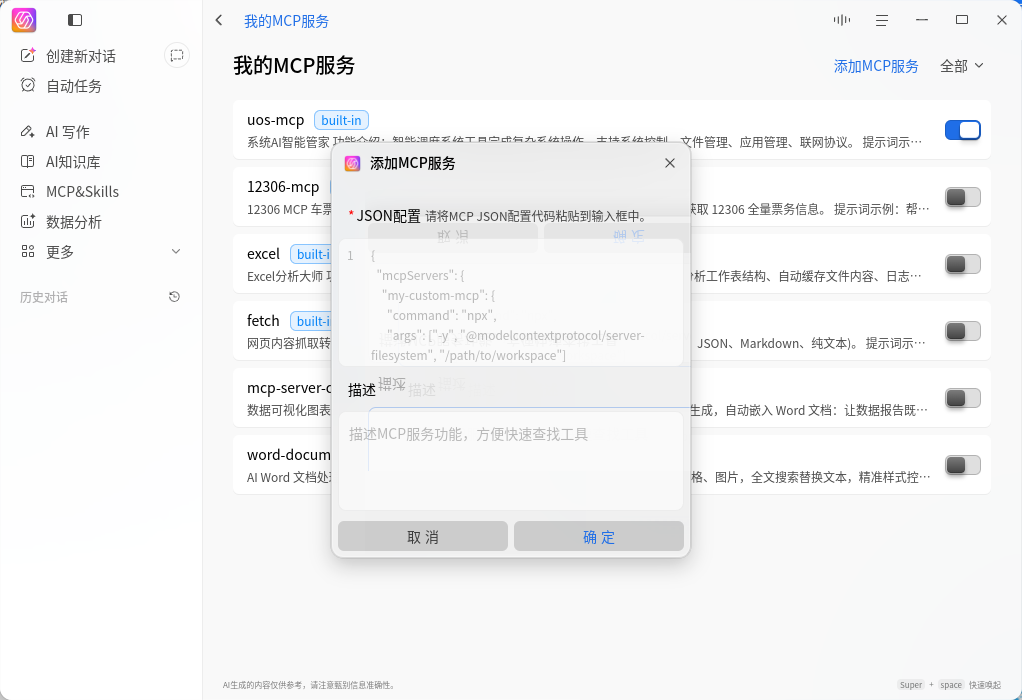Screen dimensions: 1022x700
Task: Select the excel service name
Action: pos(263,254)
